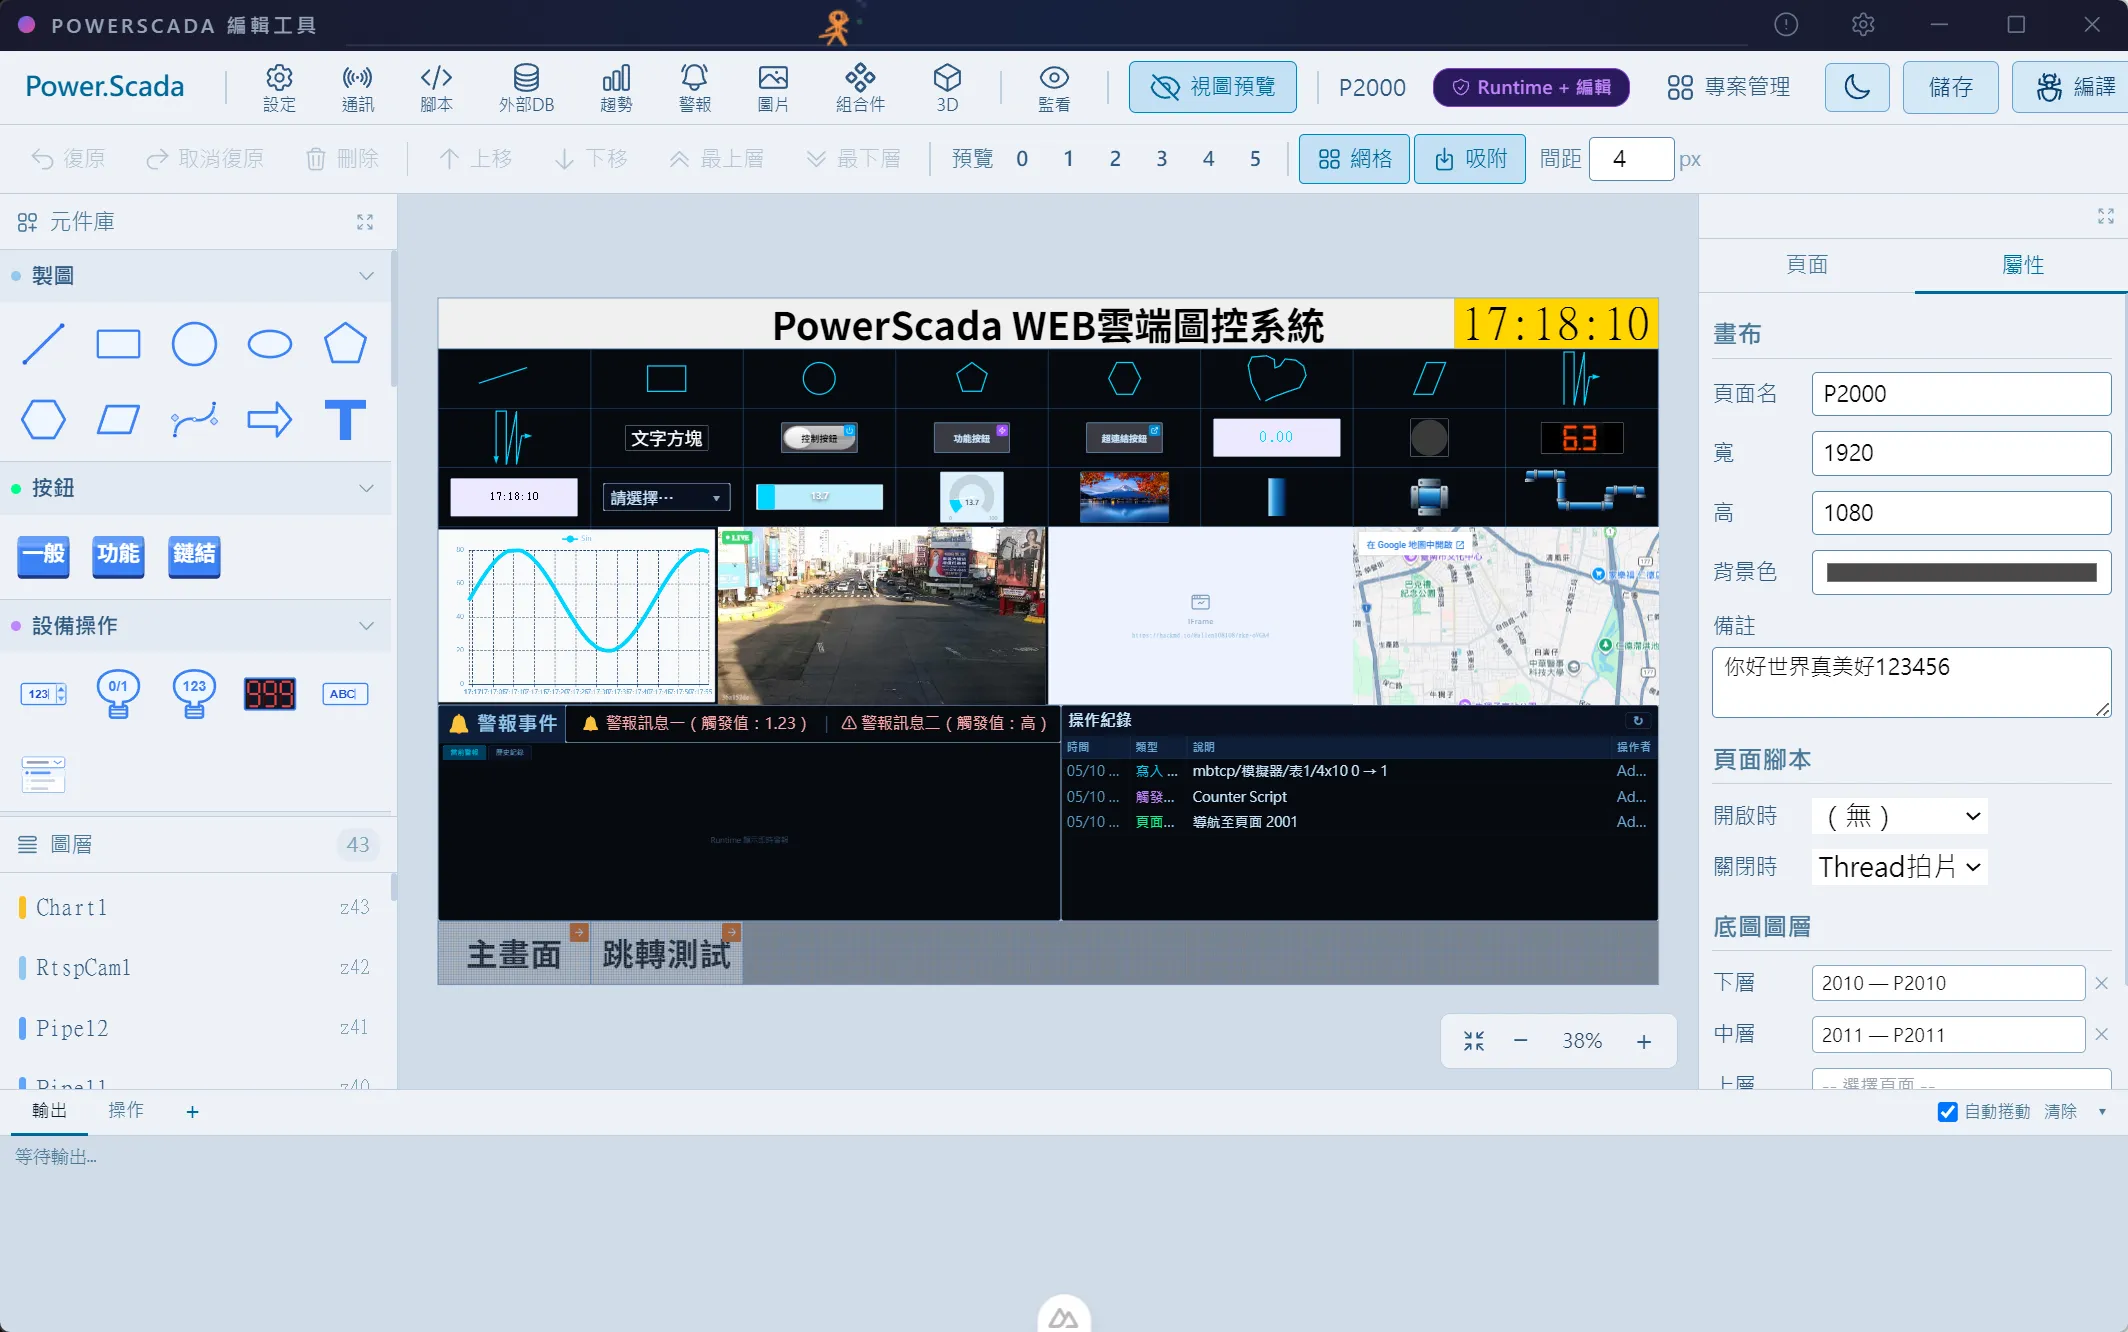Screen dimensions: 2128x1332
Task: Select the hexagon drawing shape
Action: pyautogui.click(x=43, y=420)
